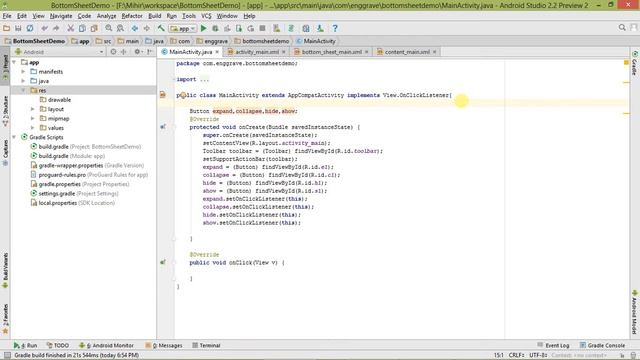This screenshot has width=640, height=360.
Task: Click the override gutter marker beside onCreate
Action: [x=163, y=127]
